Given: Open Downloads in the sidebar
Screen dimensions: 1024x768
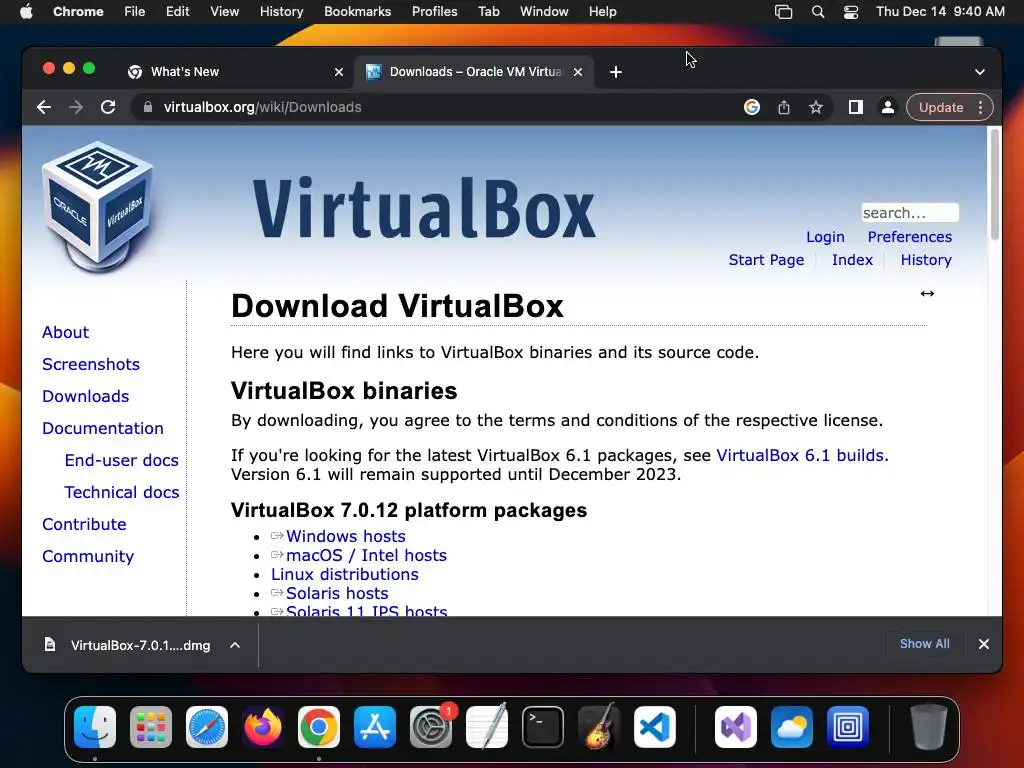Looking at the screenshot, I should tap(86, 396).
